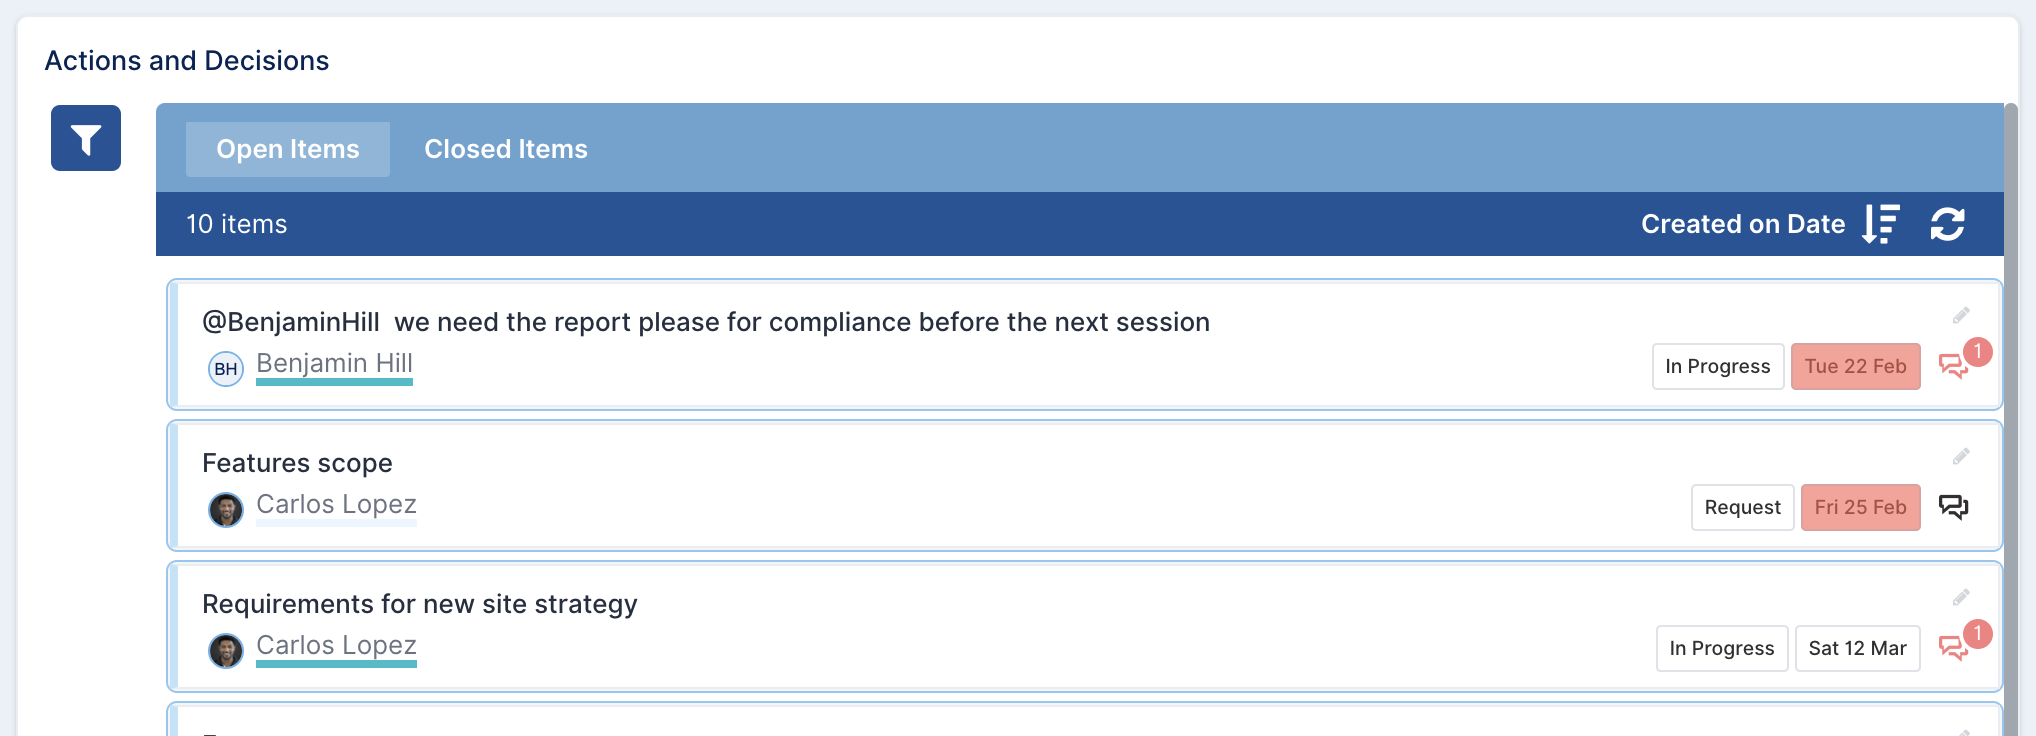
Task: Change the Request status on Features scope
Action: point(1743,507)
